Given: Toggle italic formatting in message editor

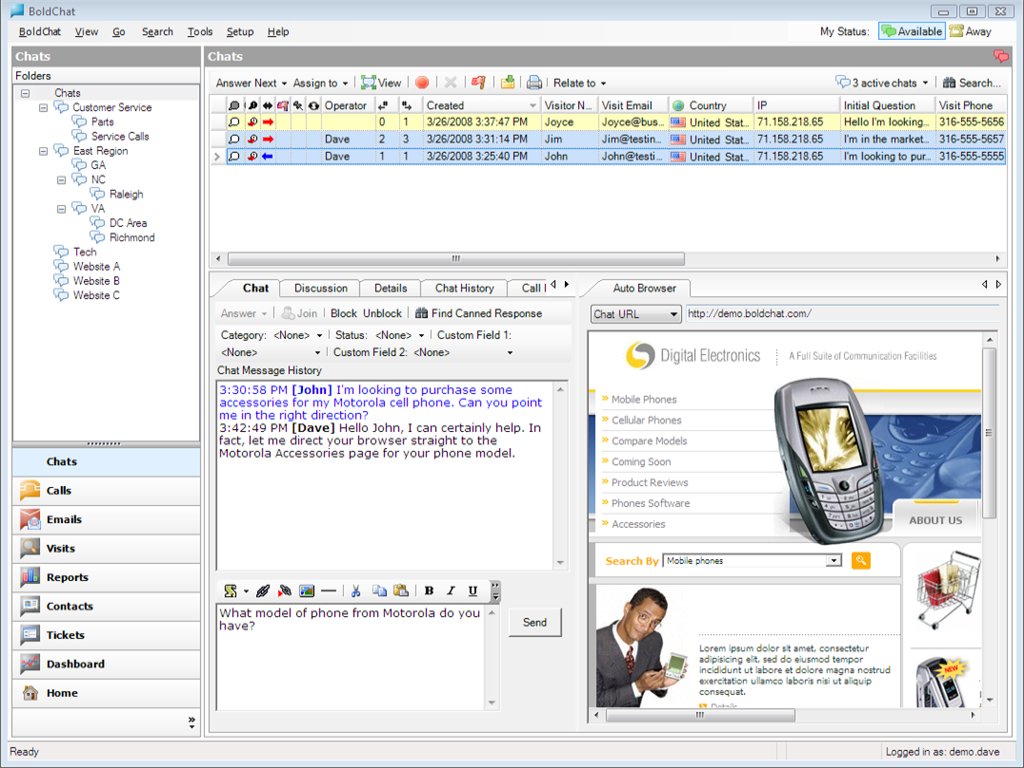Looking at the screenshot, I should pos(451,591).
